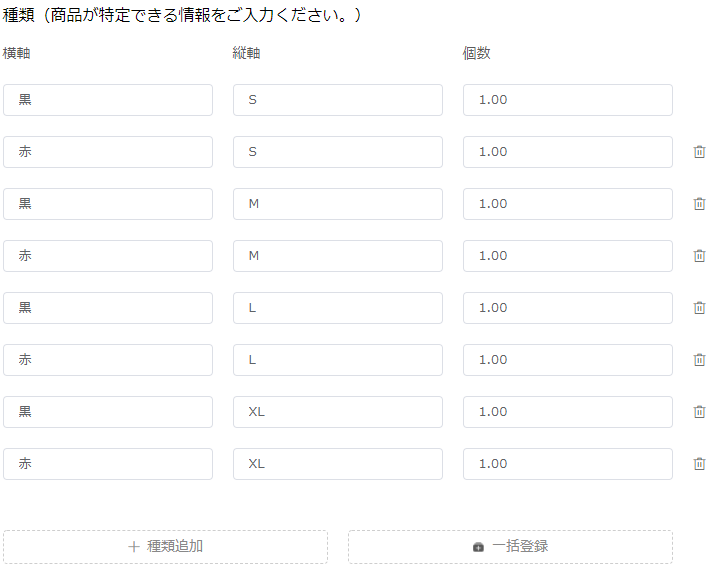Focus the 横軸 field in the 赤 XL row

[x=108, y=464]
